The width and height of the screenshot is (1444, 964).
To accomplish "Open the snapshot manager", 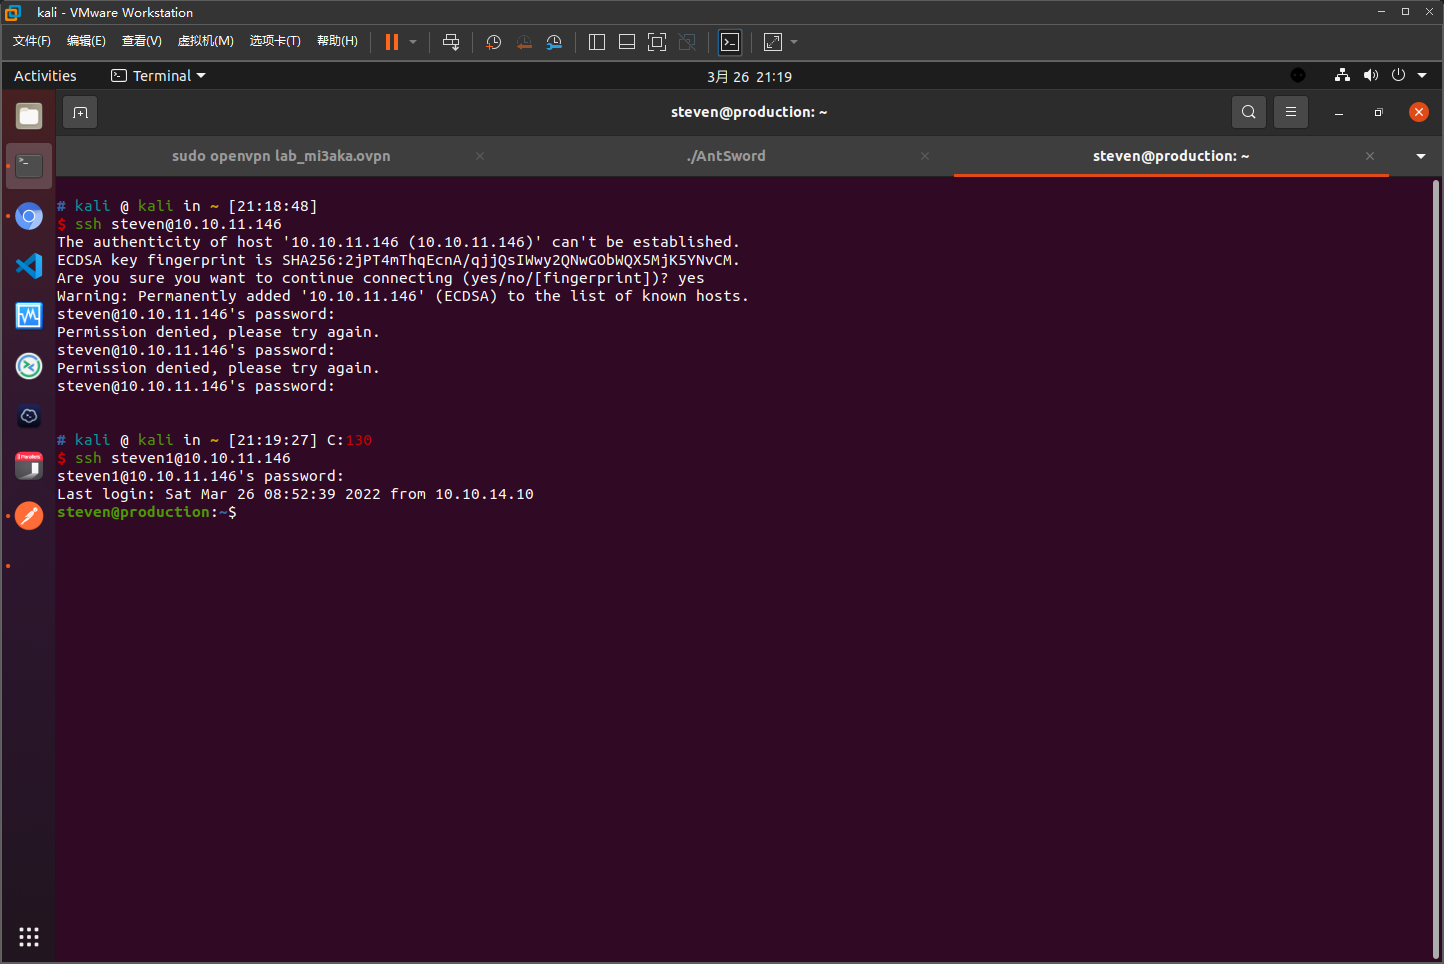I will point(554,42).
